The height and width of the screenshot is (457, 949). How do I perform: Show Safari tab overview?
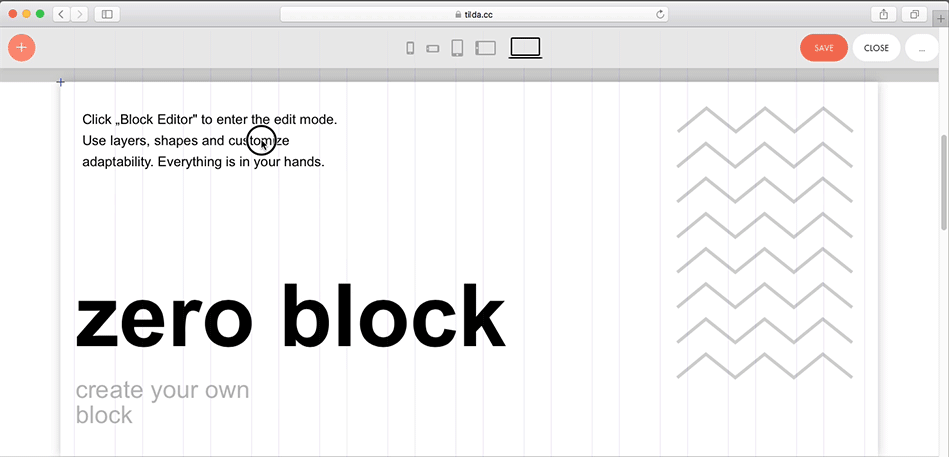point(915,14)
